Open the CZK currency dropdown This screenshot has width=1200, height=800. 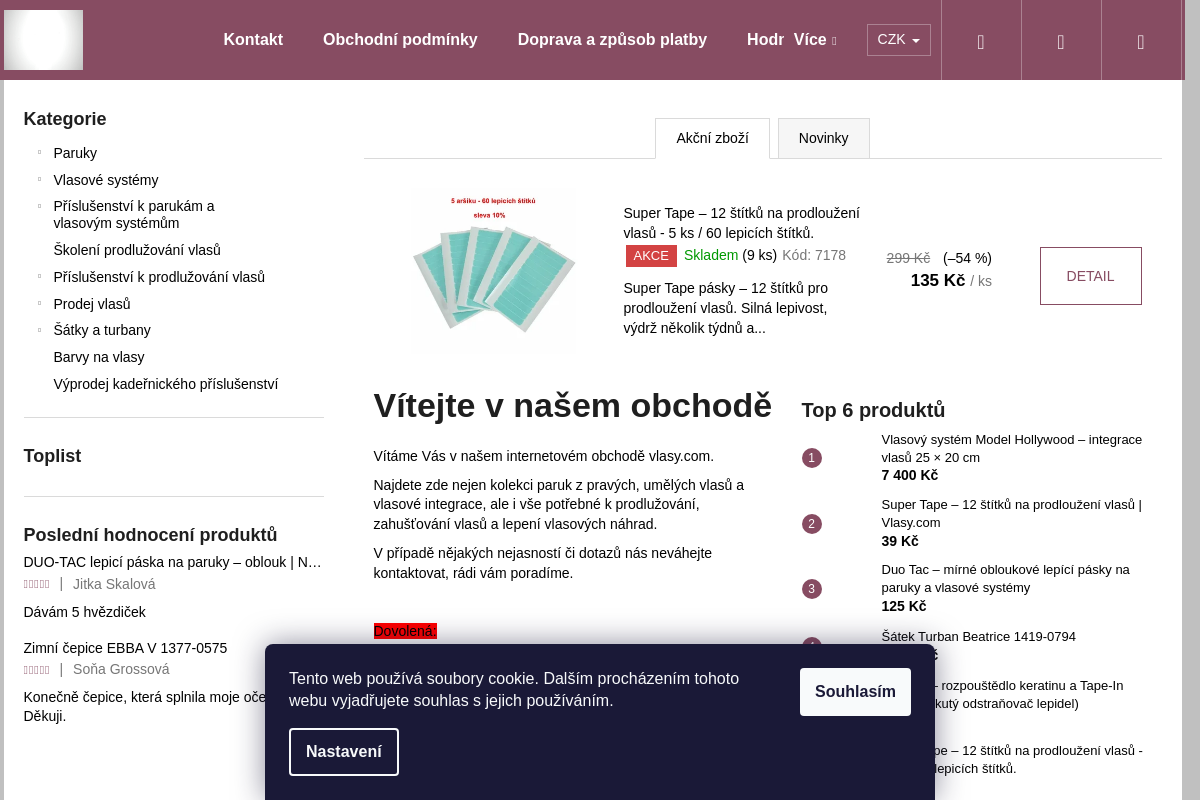point(898,40)
